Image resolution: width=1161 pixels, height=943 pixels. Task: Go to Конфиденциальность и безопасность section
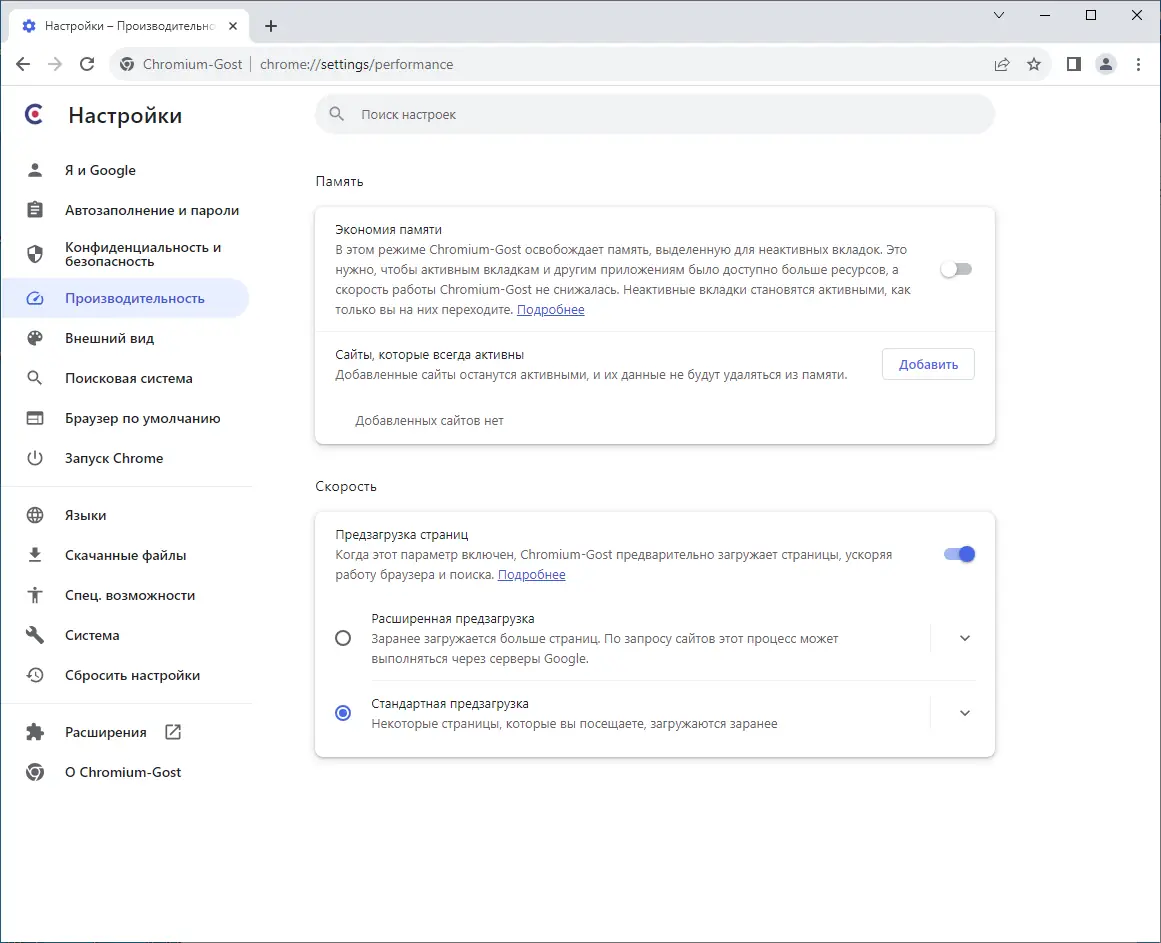(142, 254)
